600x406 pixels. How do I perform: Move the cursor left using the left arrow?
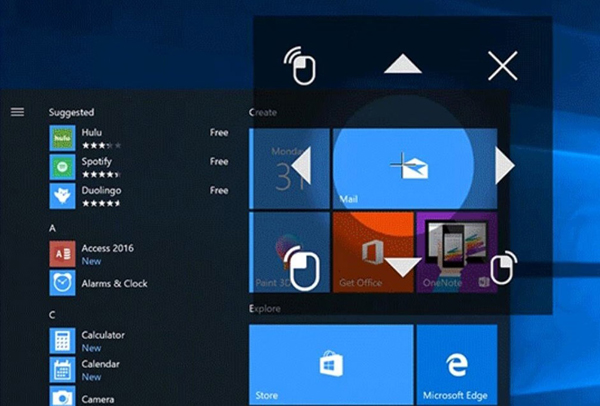[x=300, y=165]
